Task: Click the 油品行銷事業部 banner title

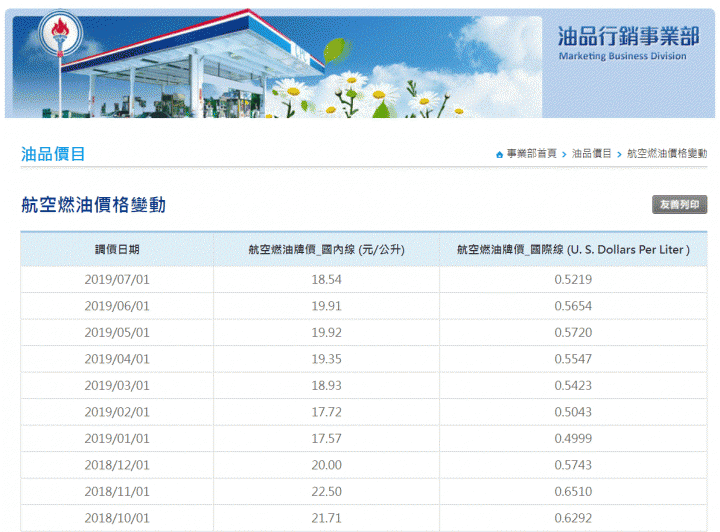Action: pos(628,36)
